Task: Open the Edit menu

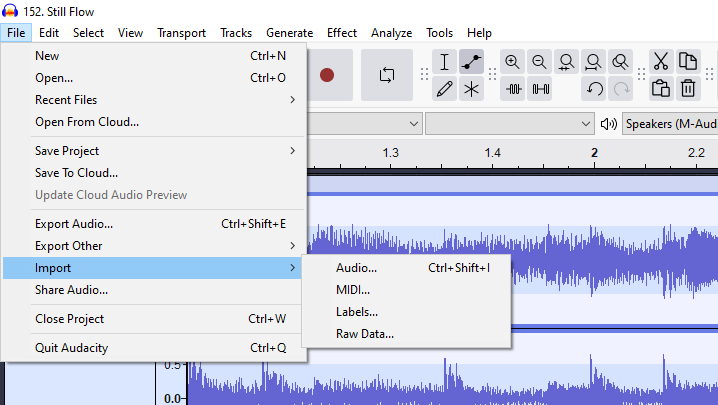Action: (49, 33)
